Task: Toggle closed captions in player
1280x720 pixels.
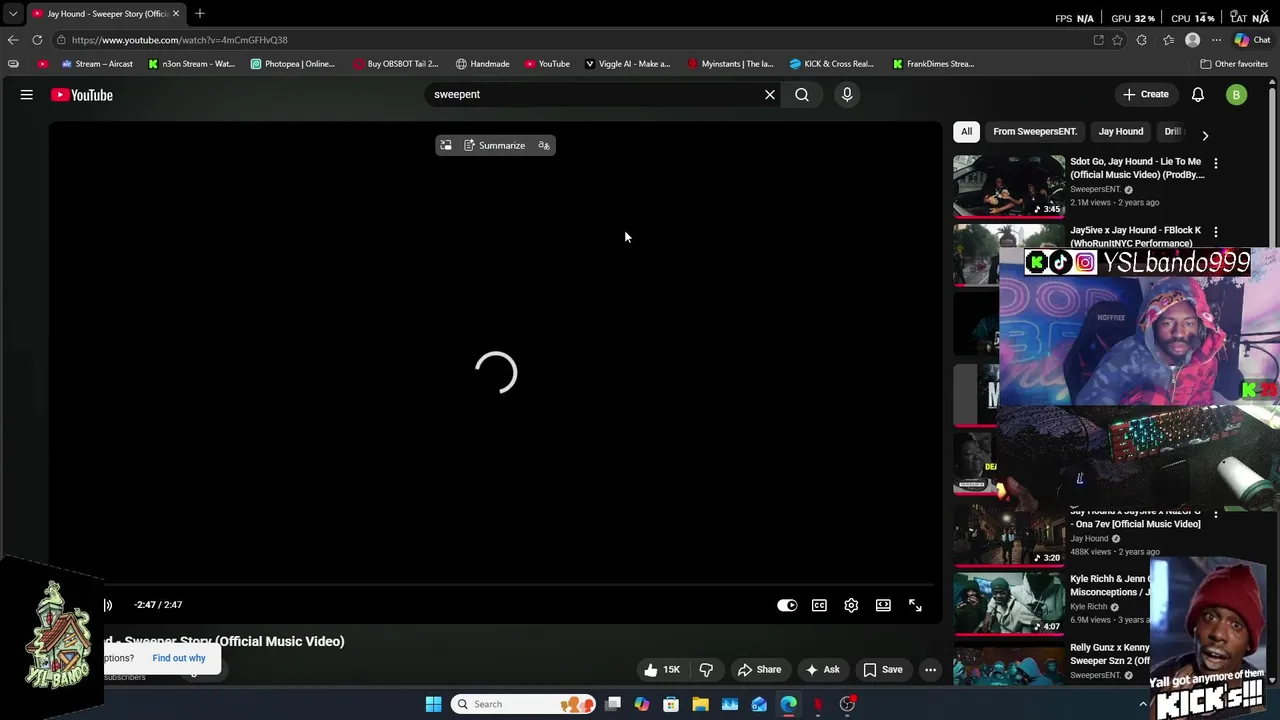Action: pos(819,605)
